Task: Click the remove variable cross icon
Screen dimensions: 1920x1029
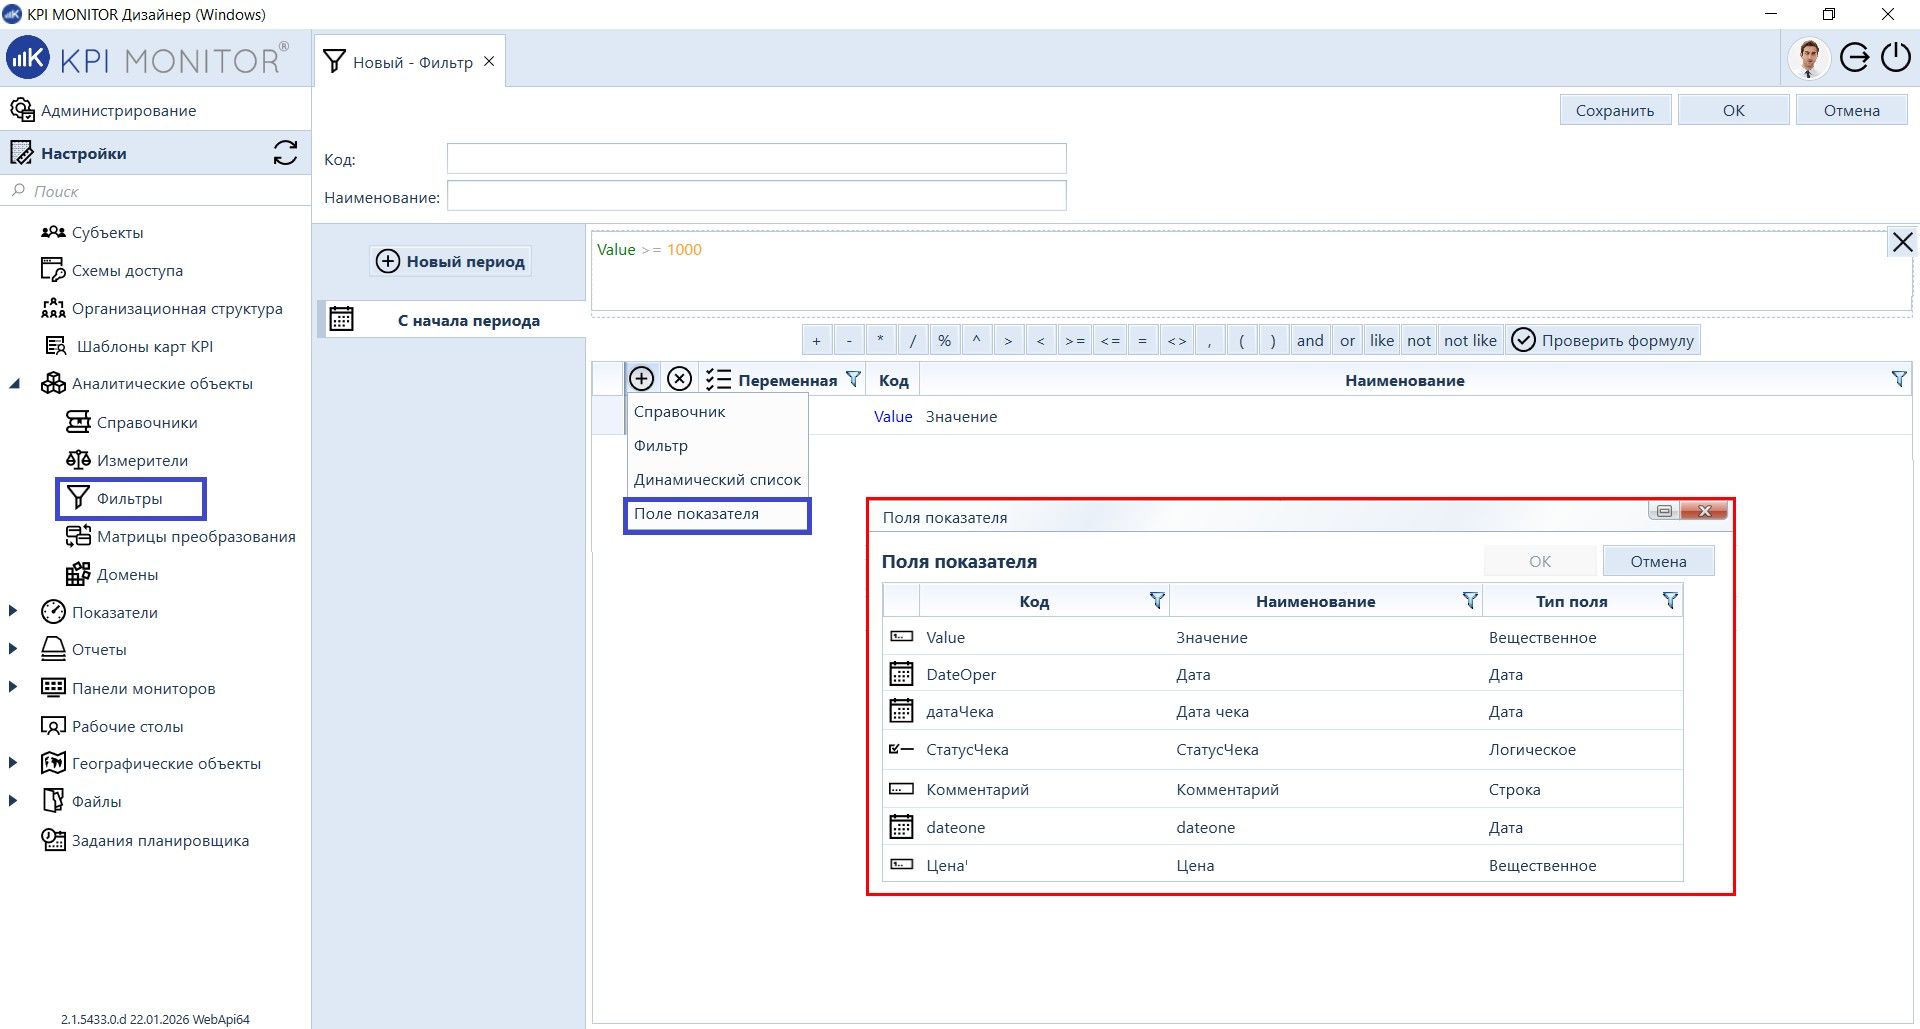Action: pyautogui.click(x=679, y=379)
